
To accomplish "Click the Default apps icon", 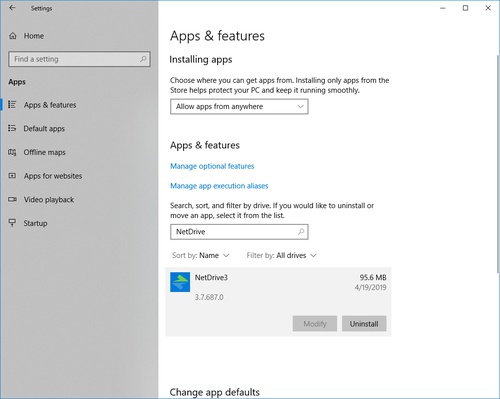I will click(x=12, y=128).
